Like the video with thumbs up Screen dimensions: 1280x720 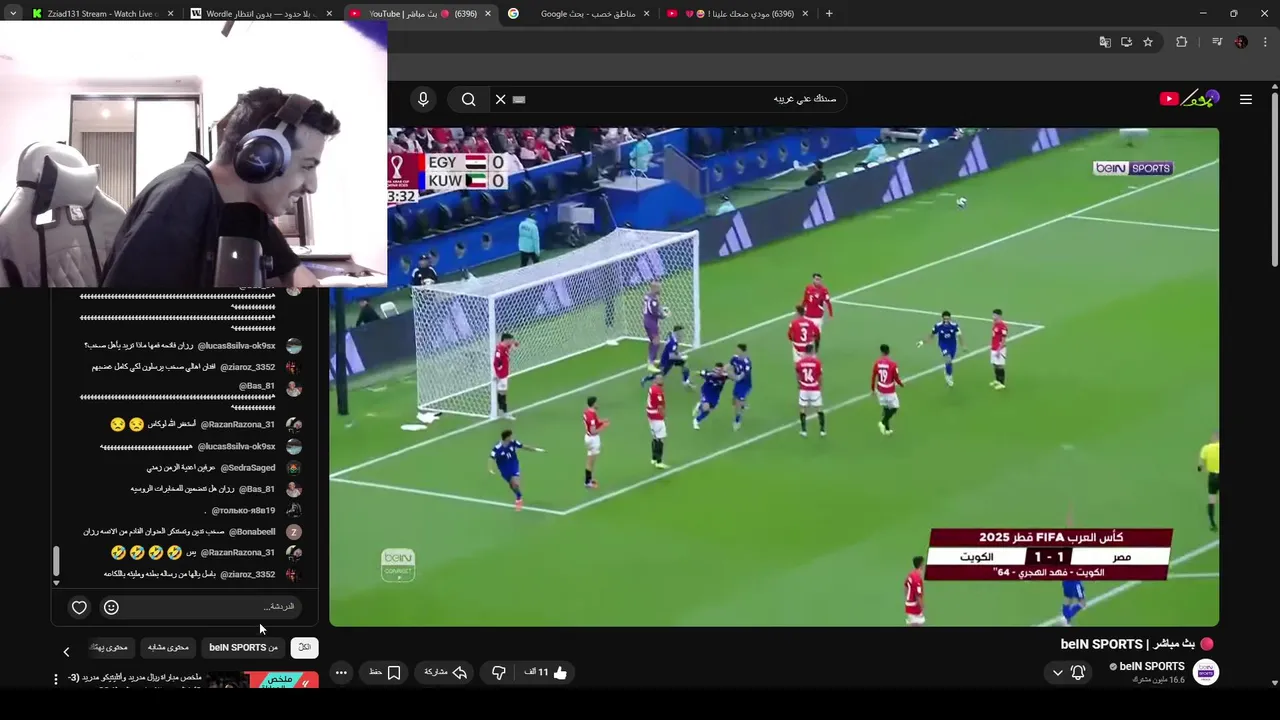point(547,673)
